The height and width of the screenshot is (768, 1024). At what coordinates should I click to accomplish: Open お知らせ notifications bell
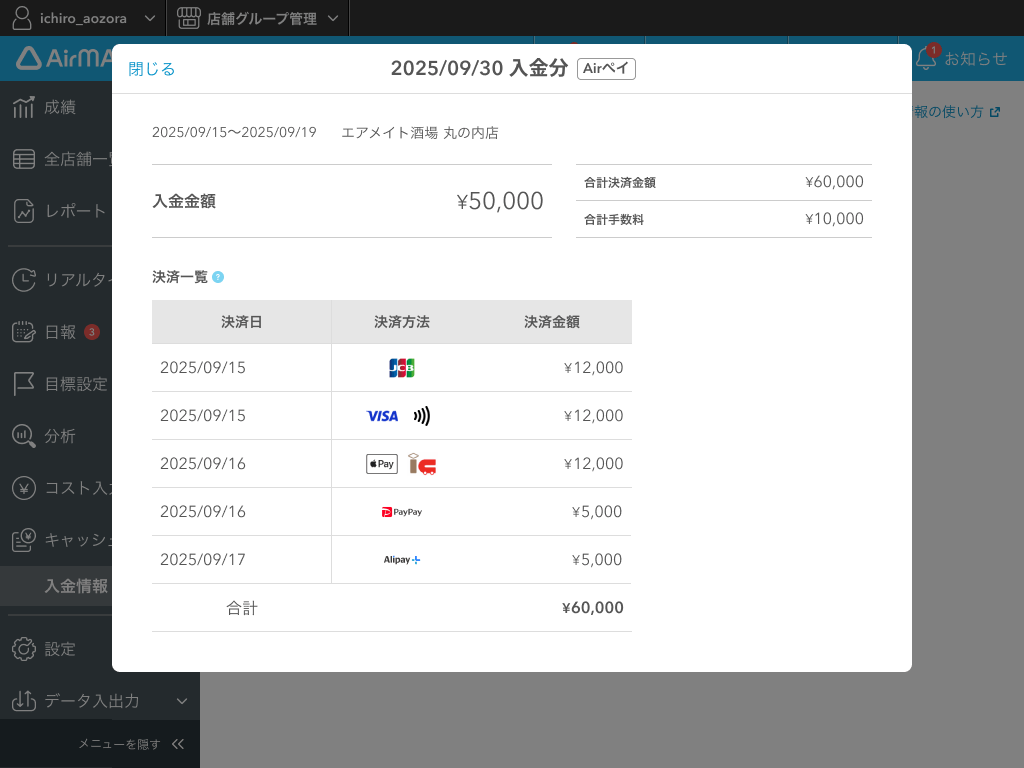click(x=961, y=59)
